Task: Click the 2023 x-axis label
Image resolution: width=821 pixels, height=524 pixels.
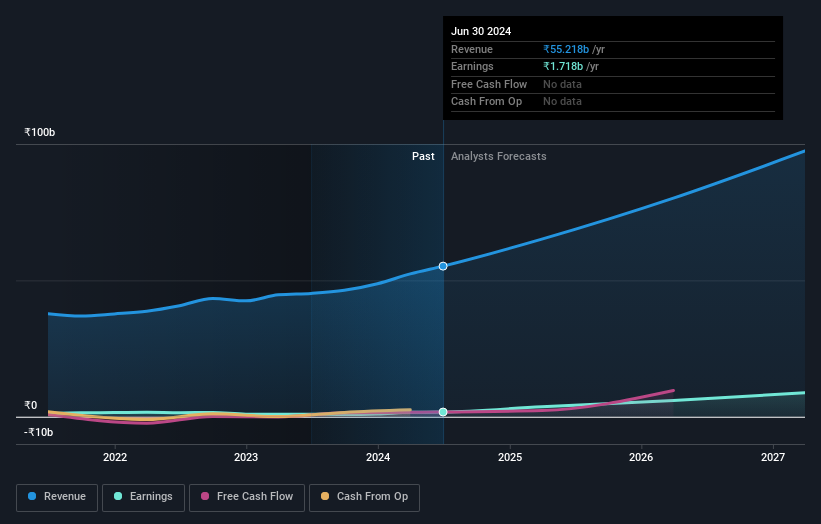Action: pyautogui.click(x=246, y=458)
